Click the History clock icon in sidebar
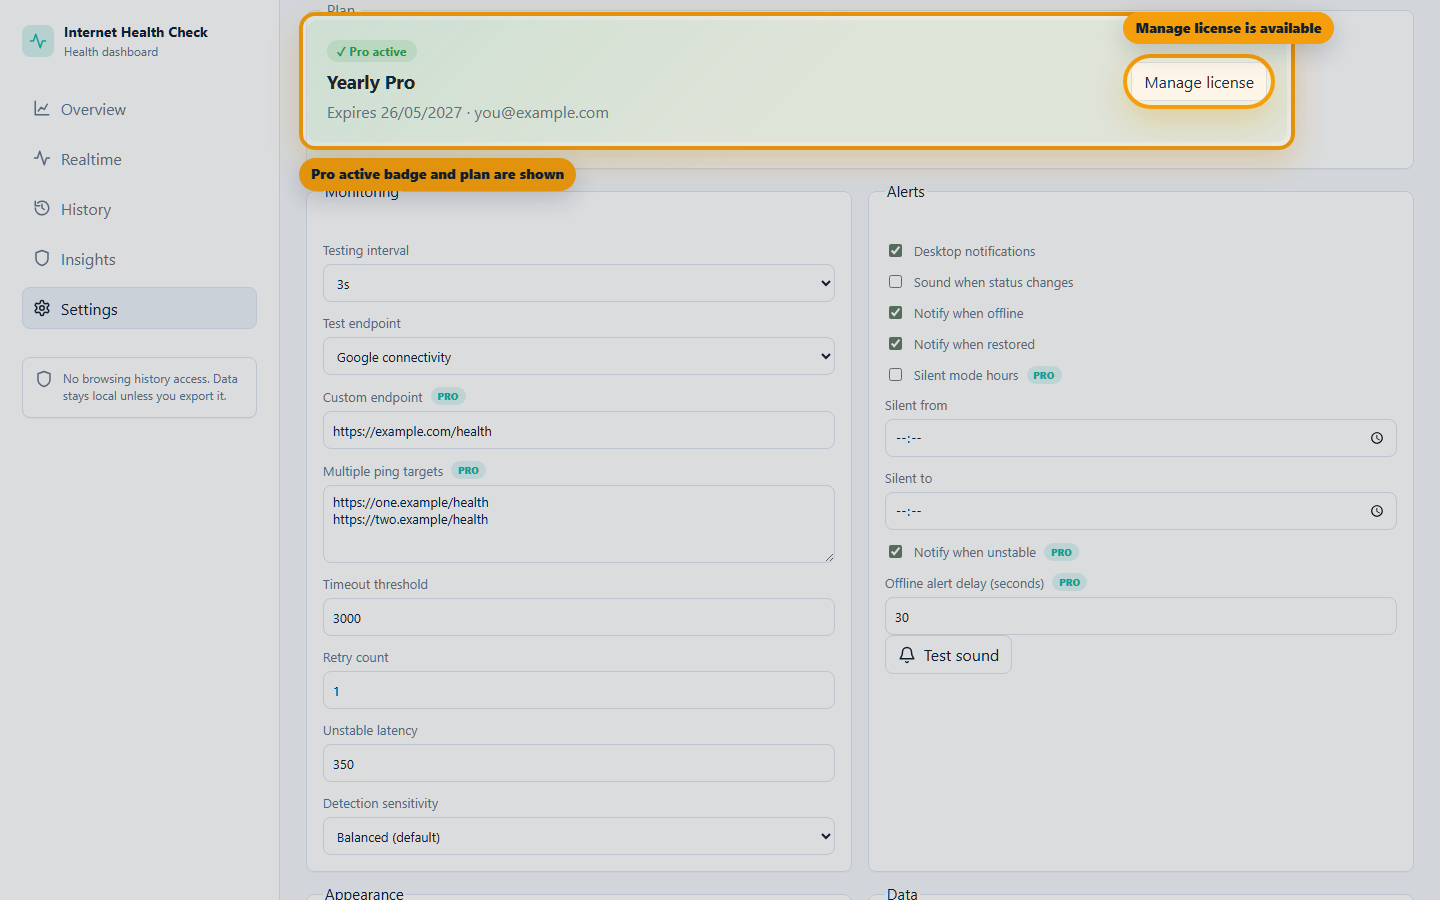Screen dimensions: 1440x900 click(x=42, y=208)
